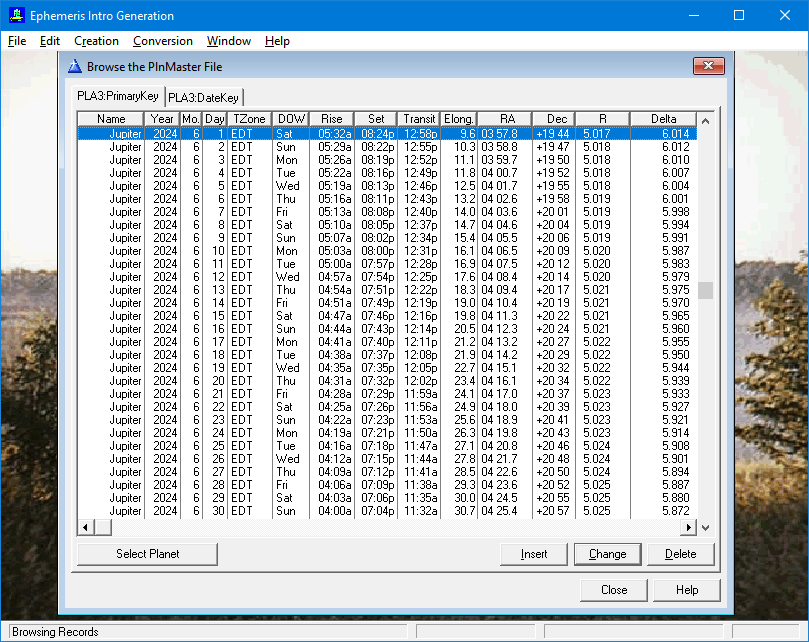Click the Change button
Screen dimensions: 809x642
607,554
